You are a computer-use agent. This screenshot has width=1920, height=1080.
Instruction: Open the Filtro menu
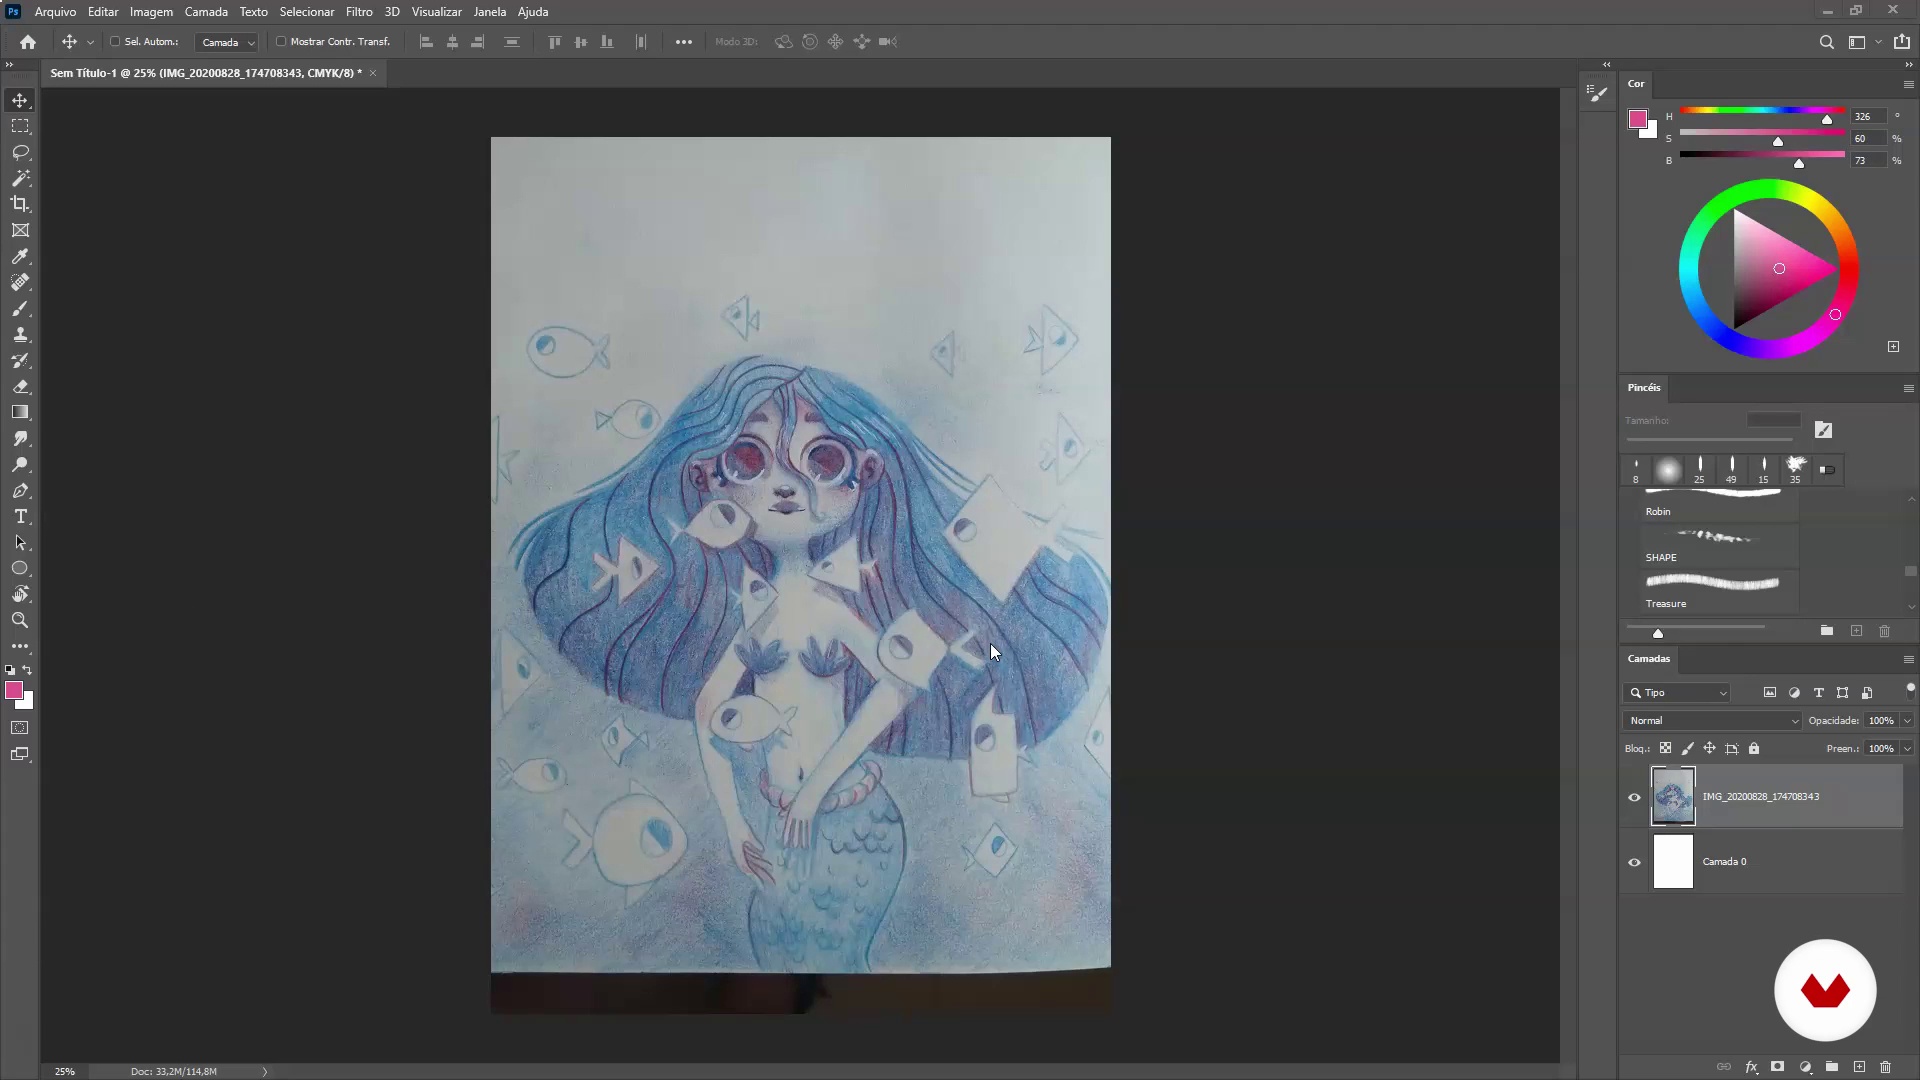click(359, 12)
